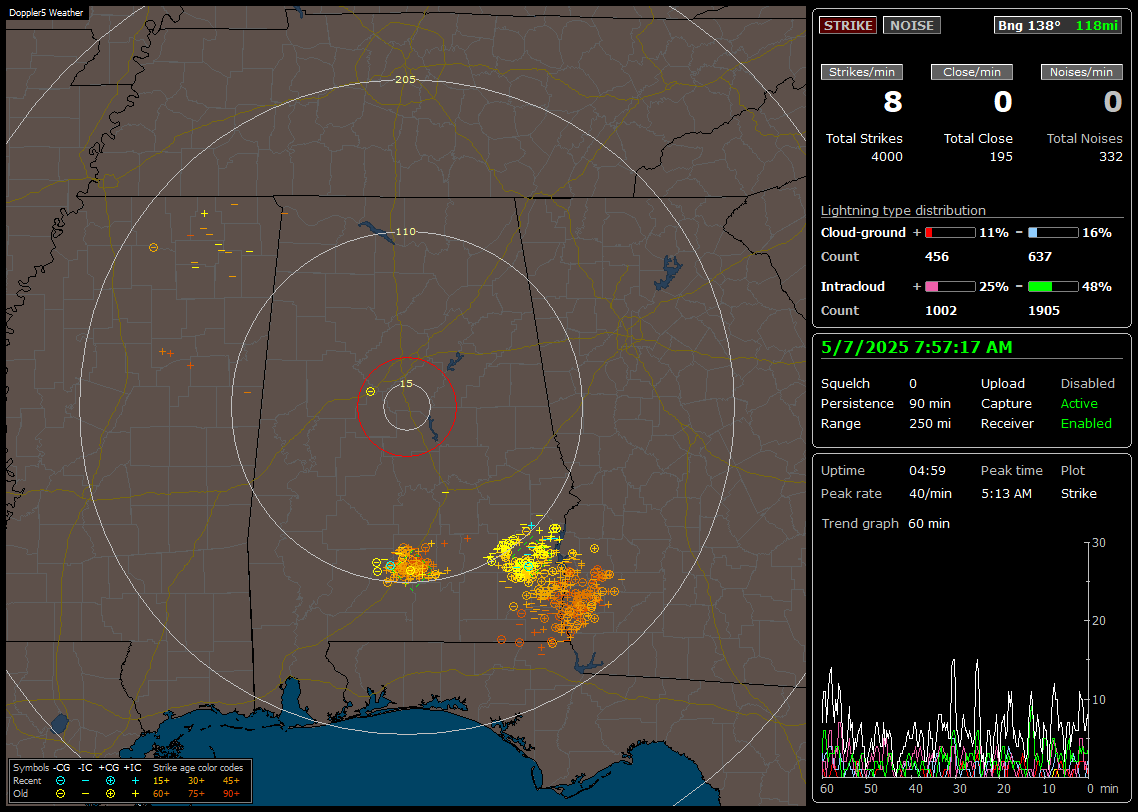This screenshot has width=1138, height=812.
Task: Click the green negative intracloud 48% bar
Action: [x=1053, y=287]
